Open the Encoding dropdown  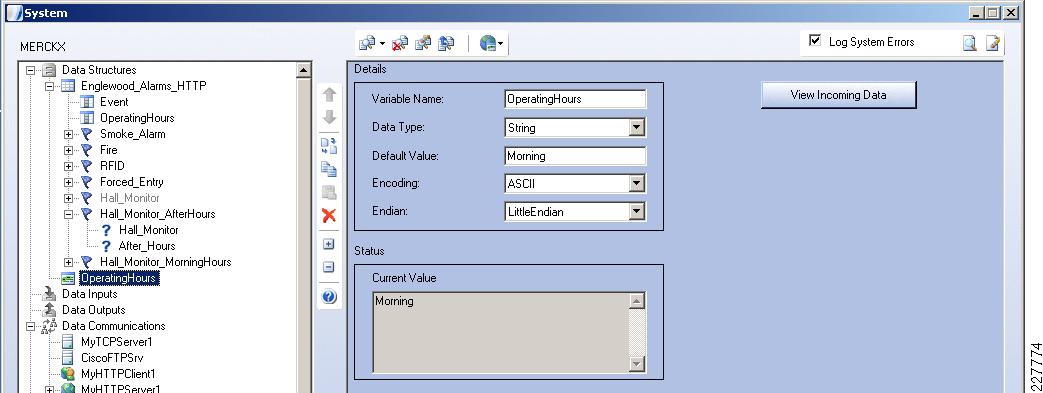click(637, 183)
